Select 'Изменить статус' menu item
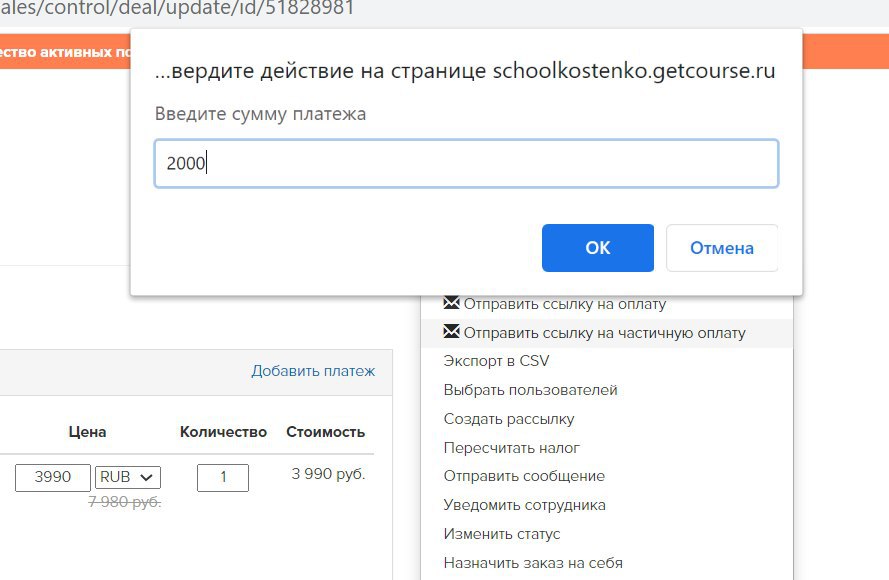 point(502,534)
